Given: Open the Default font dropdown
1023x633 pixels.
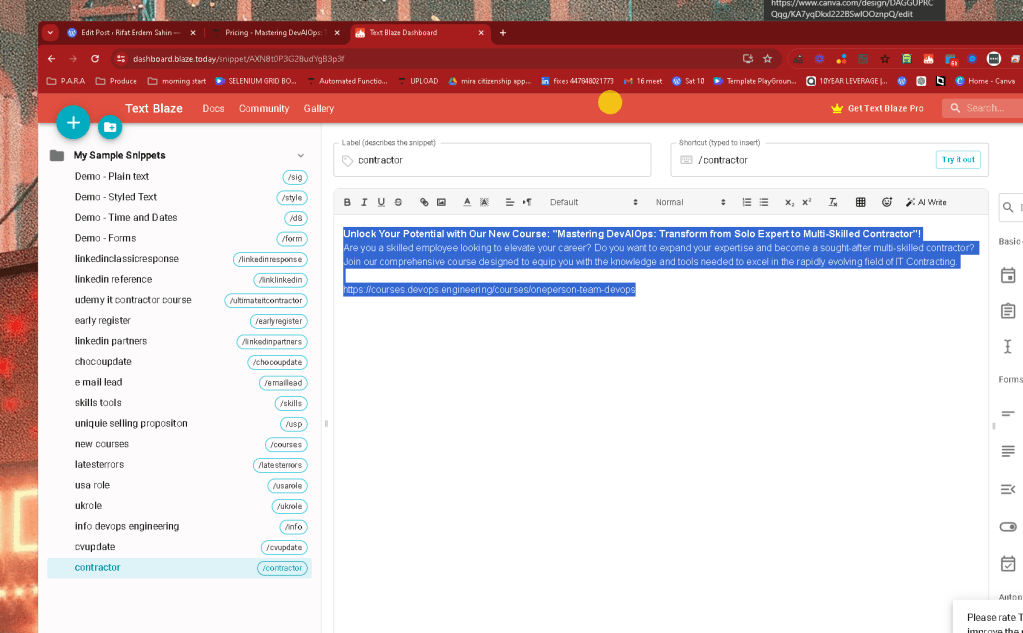Looking at the screenshot, I should [x=593, y=202].
